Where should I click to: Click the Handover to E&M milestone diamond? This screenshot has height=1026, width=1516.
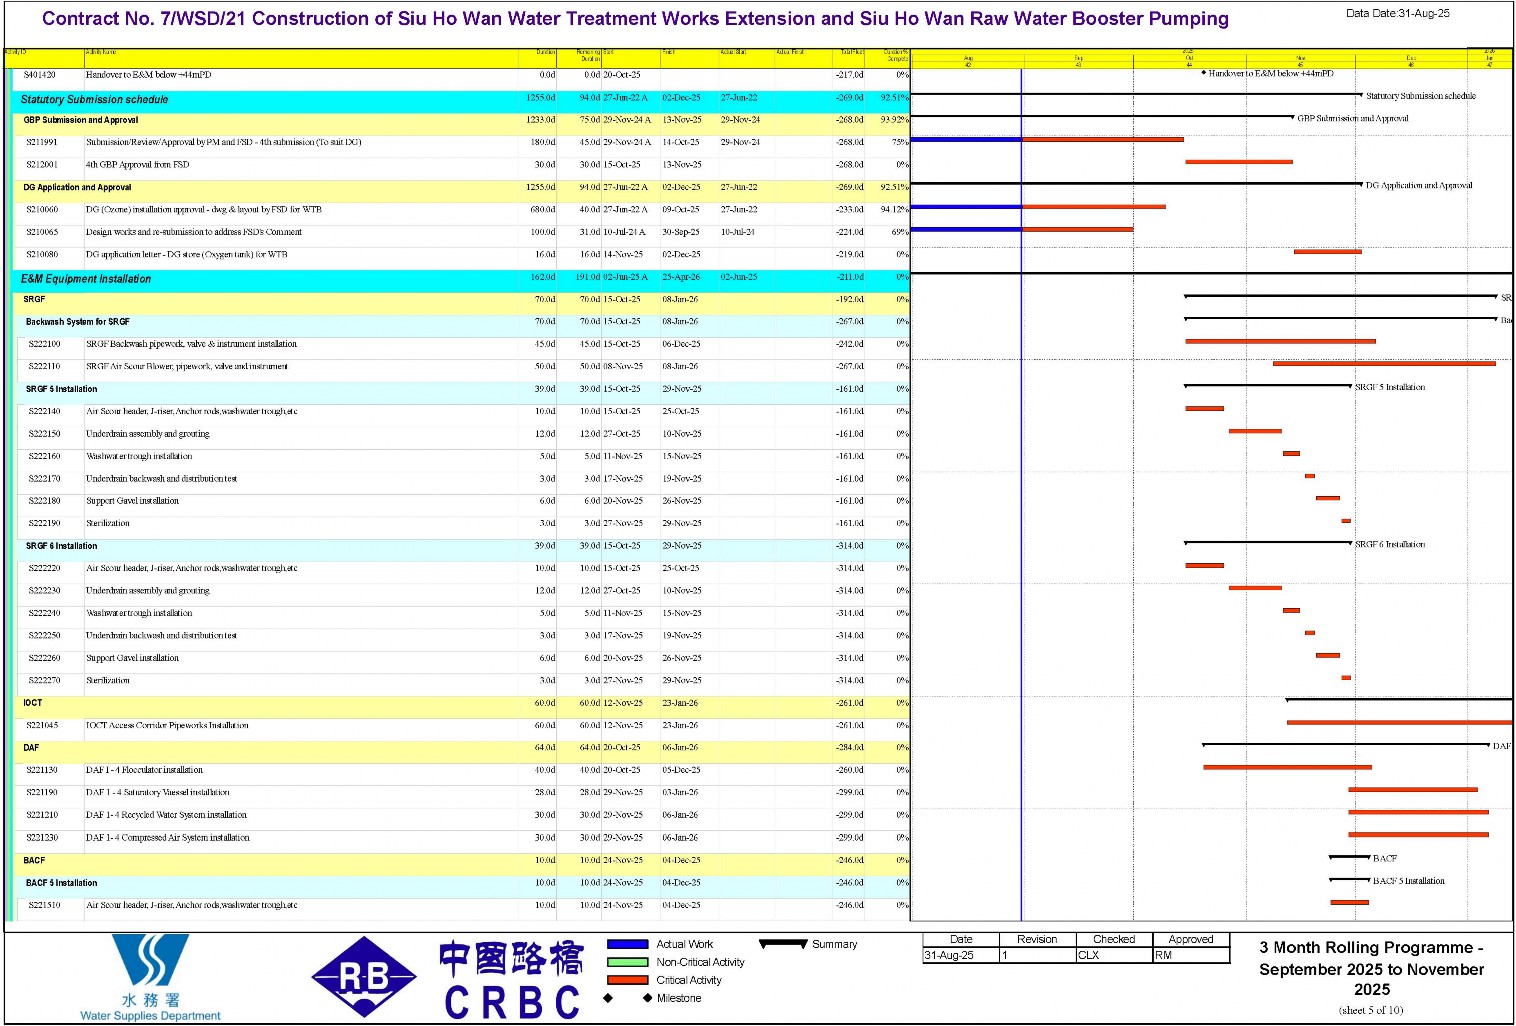coord(1203,73)
